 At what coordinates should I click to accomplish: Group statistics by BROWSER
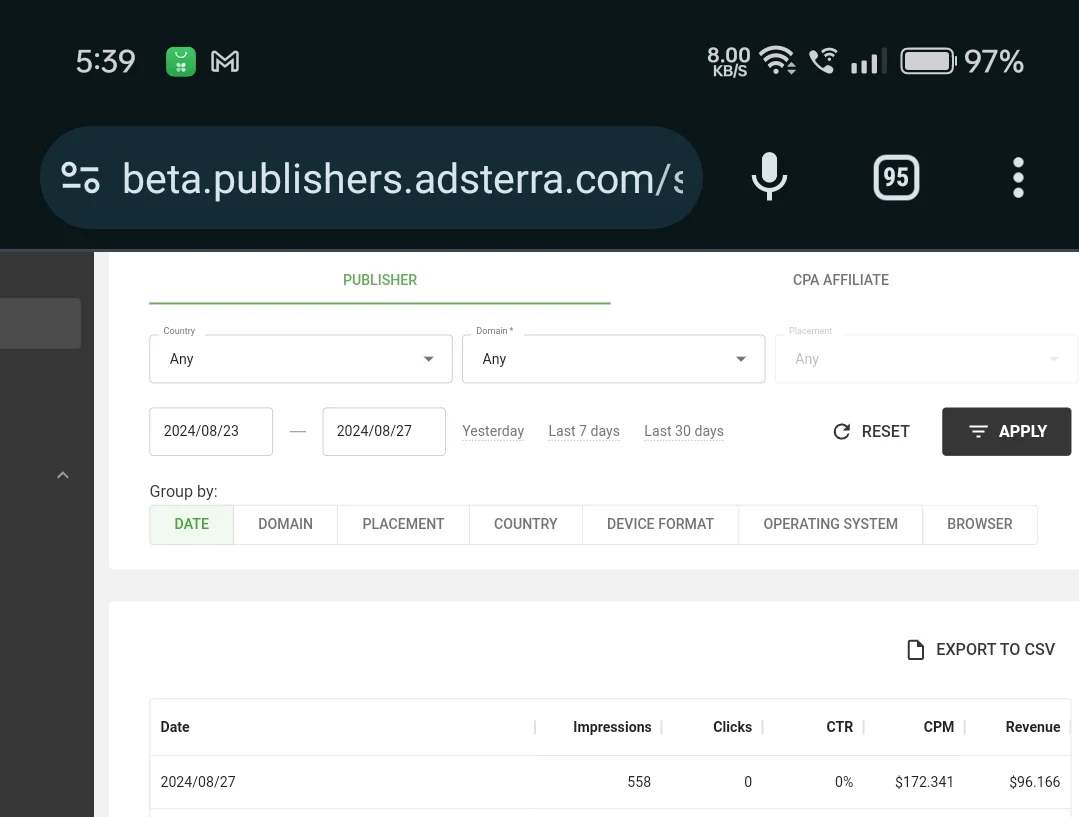point(980,524)
